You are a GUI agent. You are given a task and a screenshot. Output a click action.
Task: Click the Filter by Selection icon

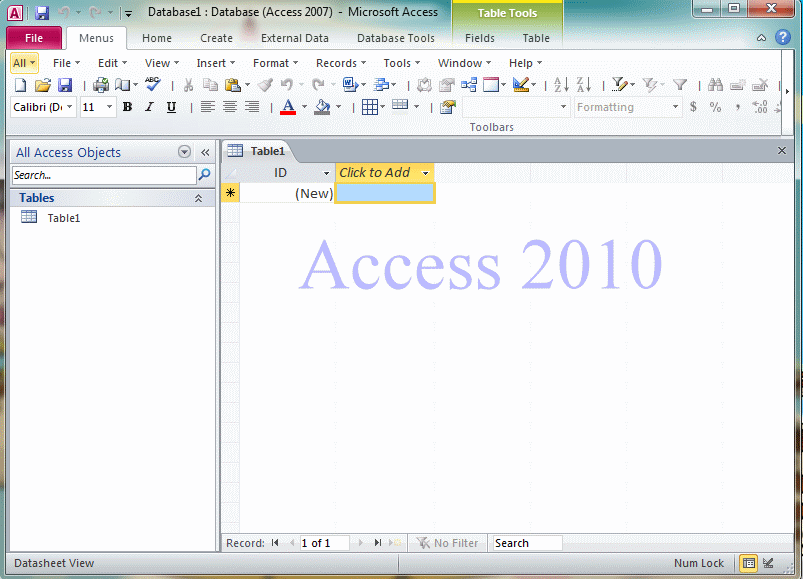pos(619,84)
